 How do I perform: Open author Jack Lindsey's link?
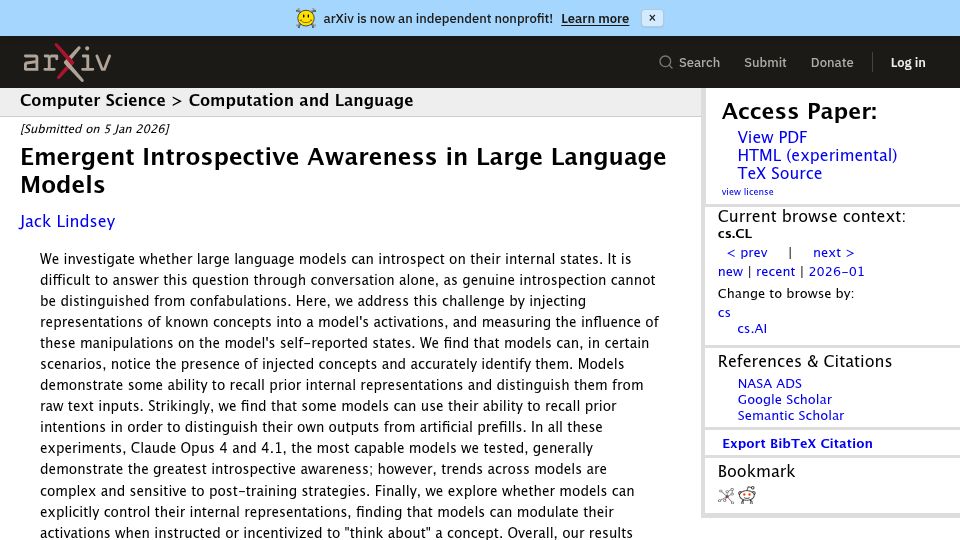(67, 221)
